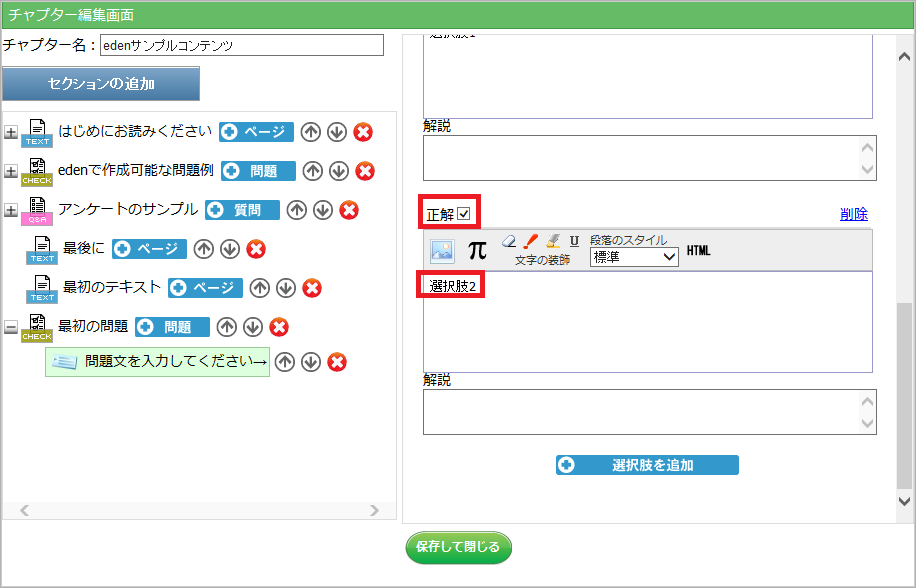Delete the 最後に section

point(256,249)
